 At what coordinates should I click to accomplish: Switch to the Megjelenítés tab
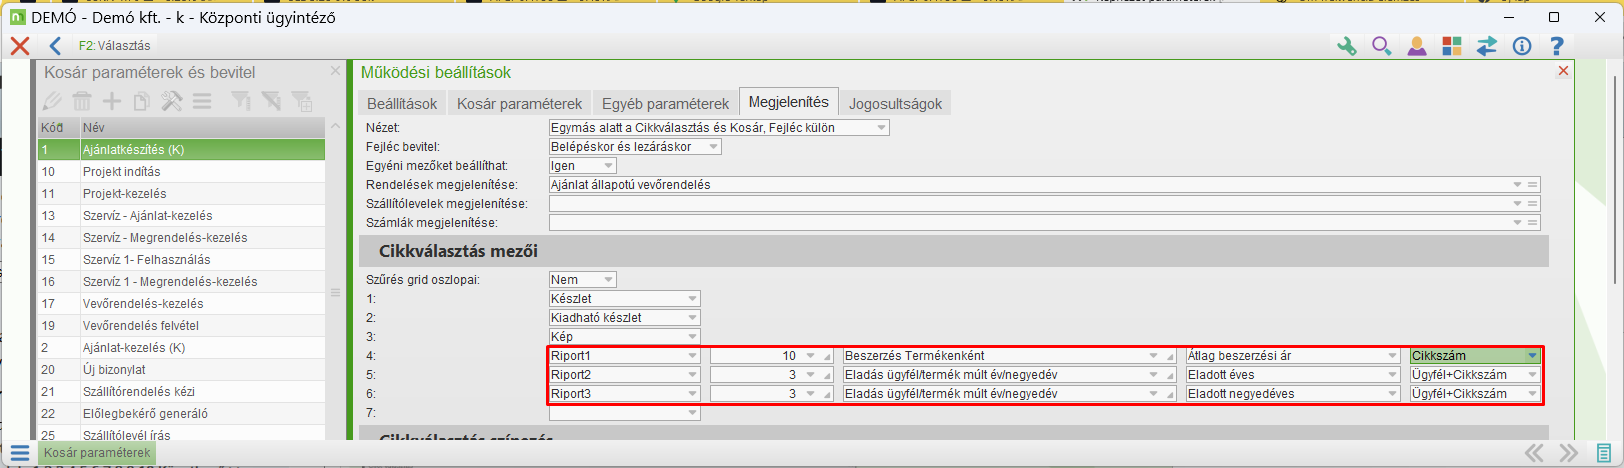(x=789, y=102)
